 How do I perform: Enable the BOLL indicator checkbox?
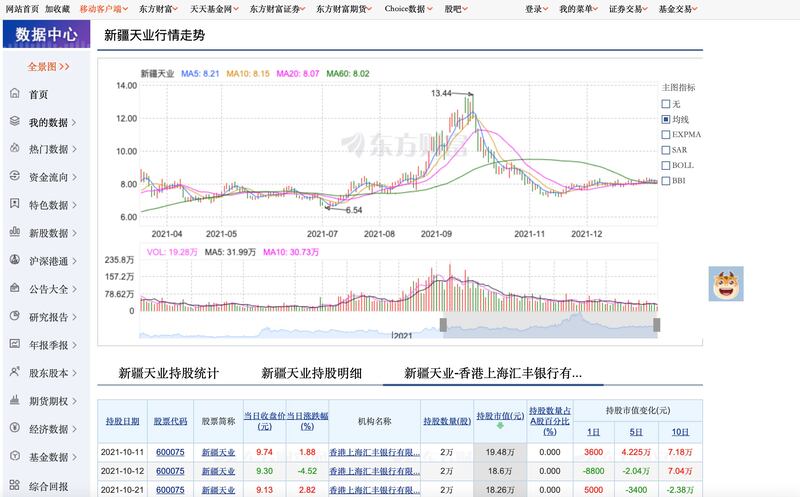(666, 165)
